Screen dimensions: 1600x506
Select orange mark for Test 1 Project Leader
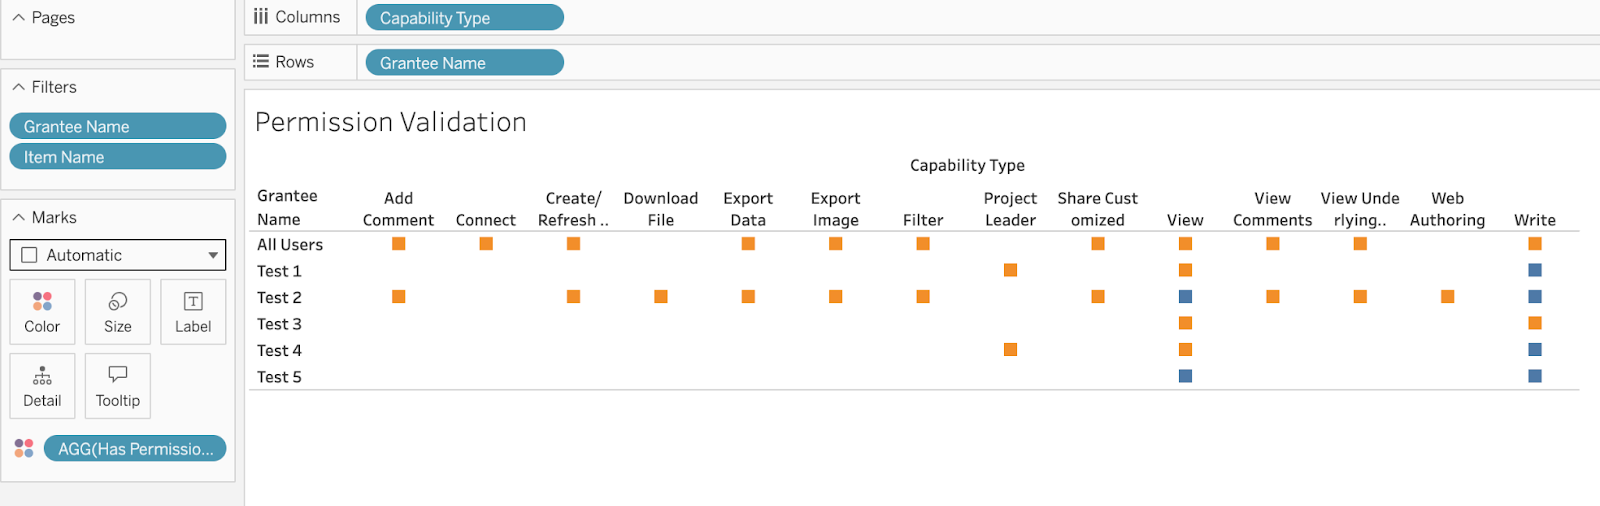(x=1010, y=270)
